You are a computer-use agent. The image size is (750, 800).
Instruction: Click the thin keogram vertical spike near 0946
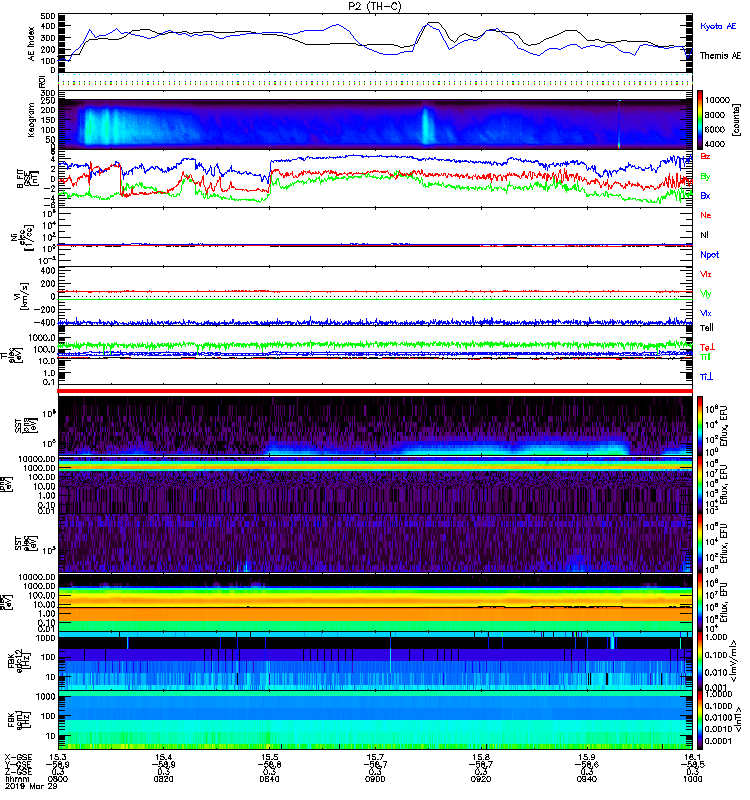point(619,124)
